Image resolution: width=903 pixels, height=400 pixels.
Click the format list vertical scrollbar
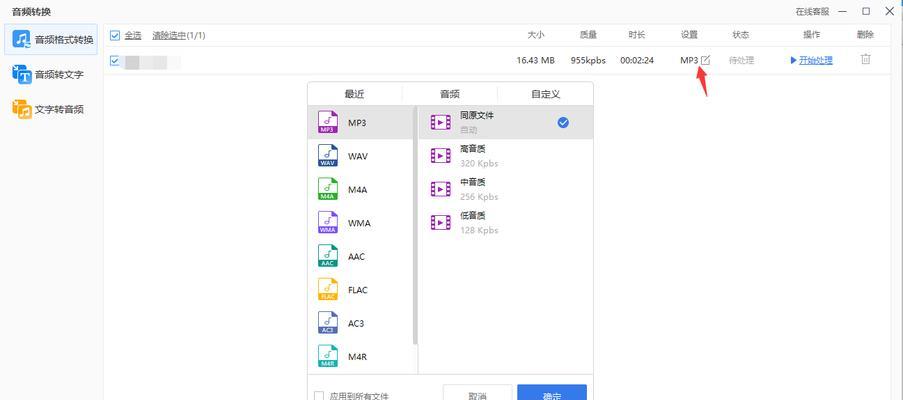[x=415, y=224]
